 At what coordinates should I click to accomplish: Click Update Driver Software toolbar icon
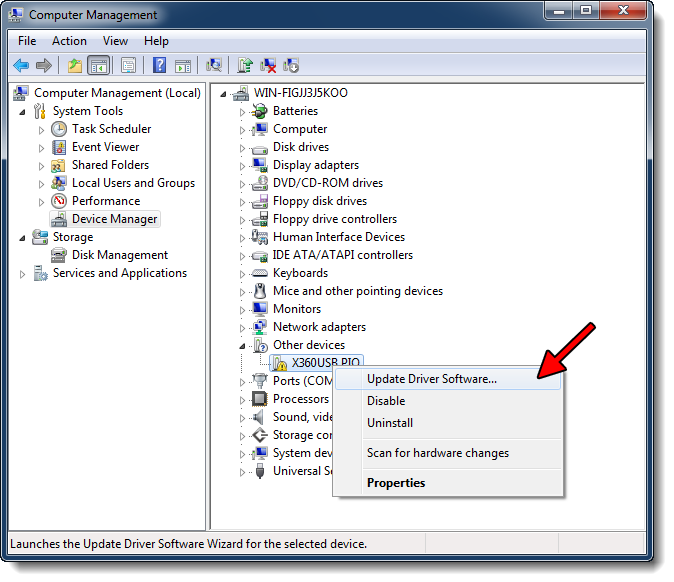[245, 66]
